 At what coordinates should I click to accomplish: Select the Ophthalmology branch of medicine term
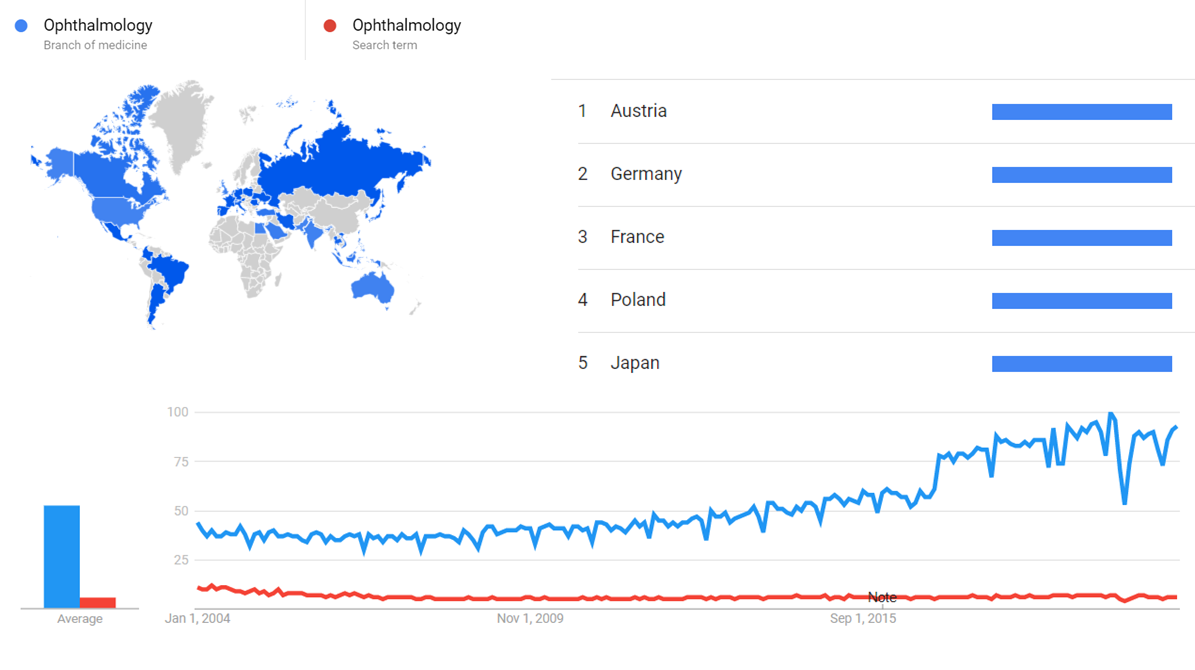tap(98, 26)
